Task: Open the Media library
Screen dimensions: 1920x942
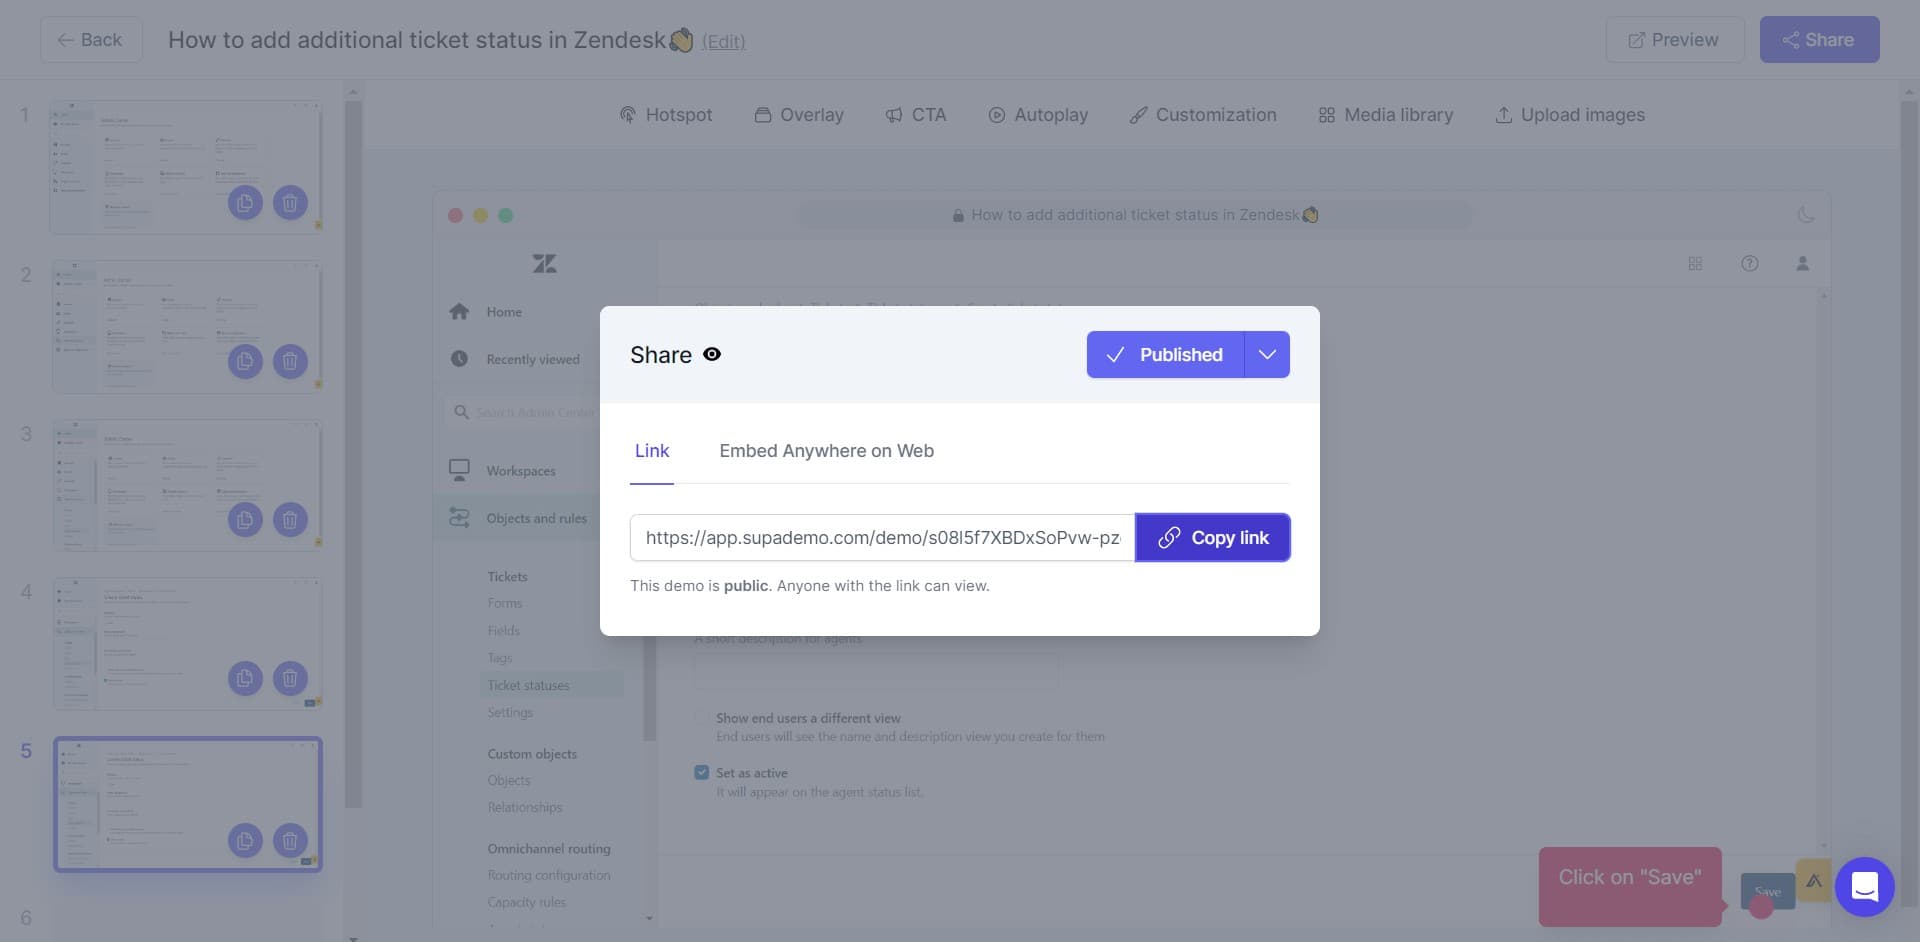Action: pos(1385,114)
